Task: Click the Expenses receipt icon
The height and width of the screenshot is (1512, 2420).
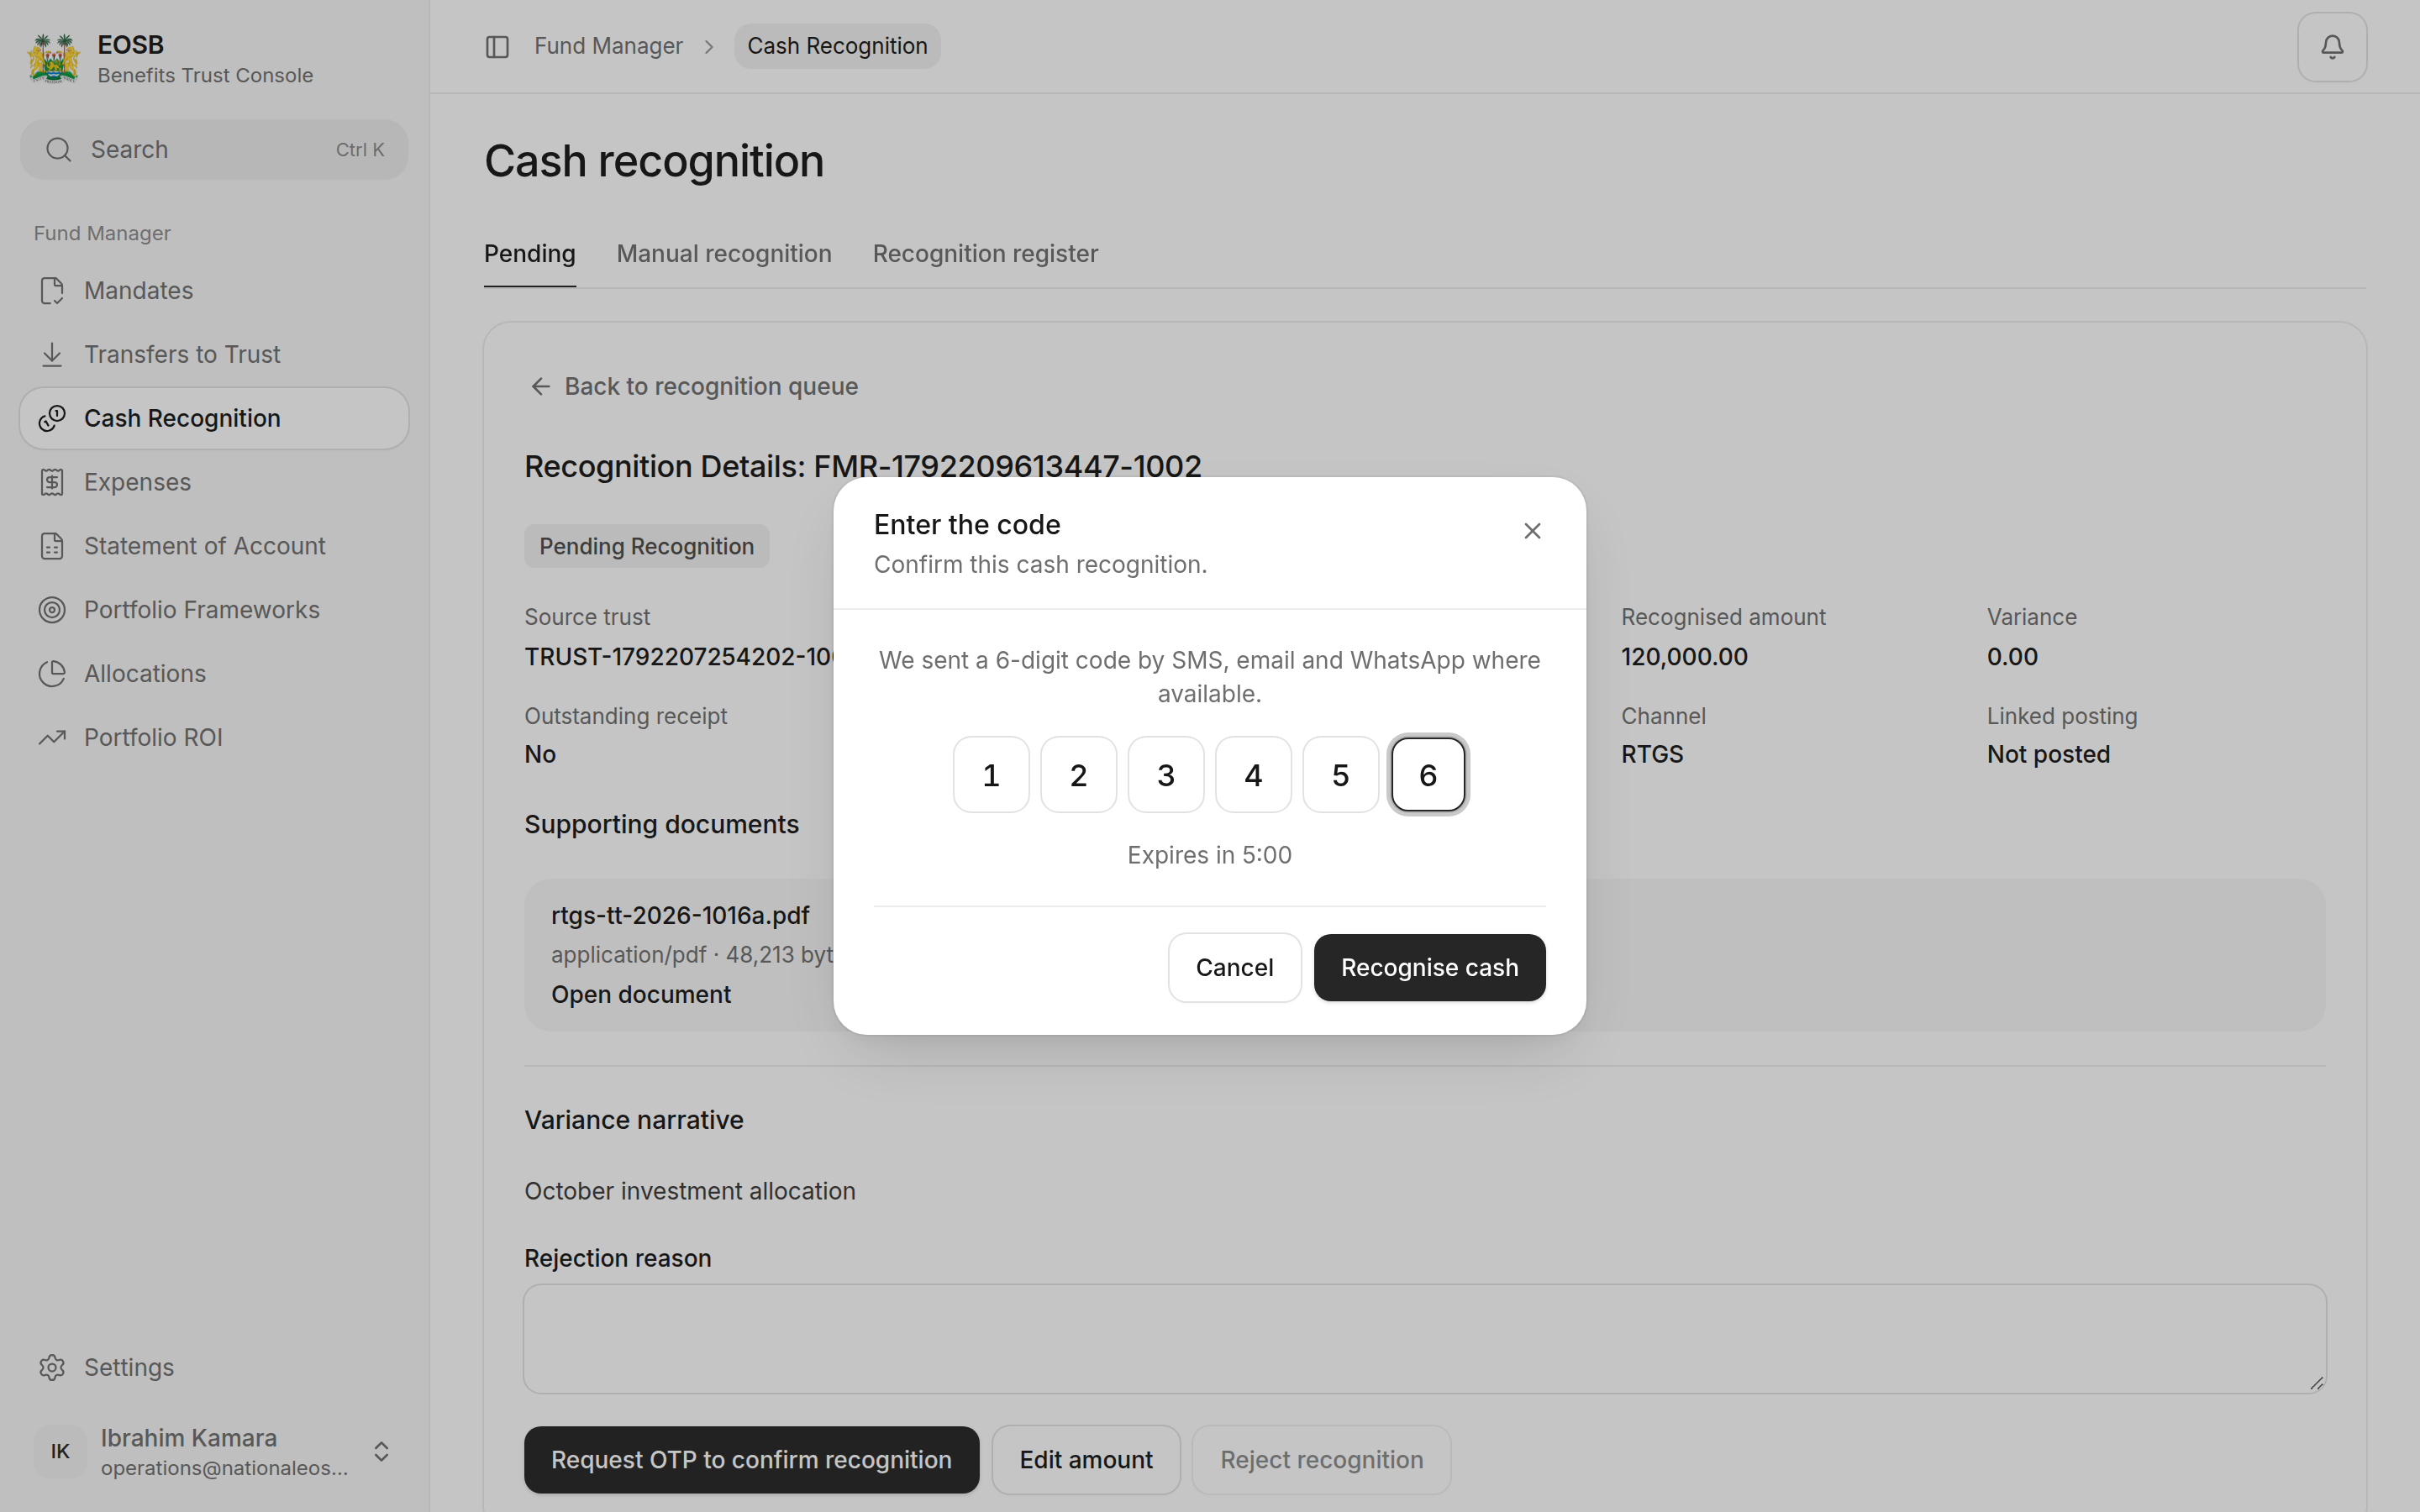Action: click(x=52, y=482)
